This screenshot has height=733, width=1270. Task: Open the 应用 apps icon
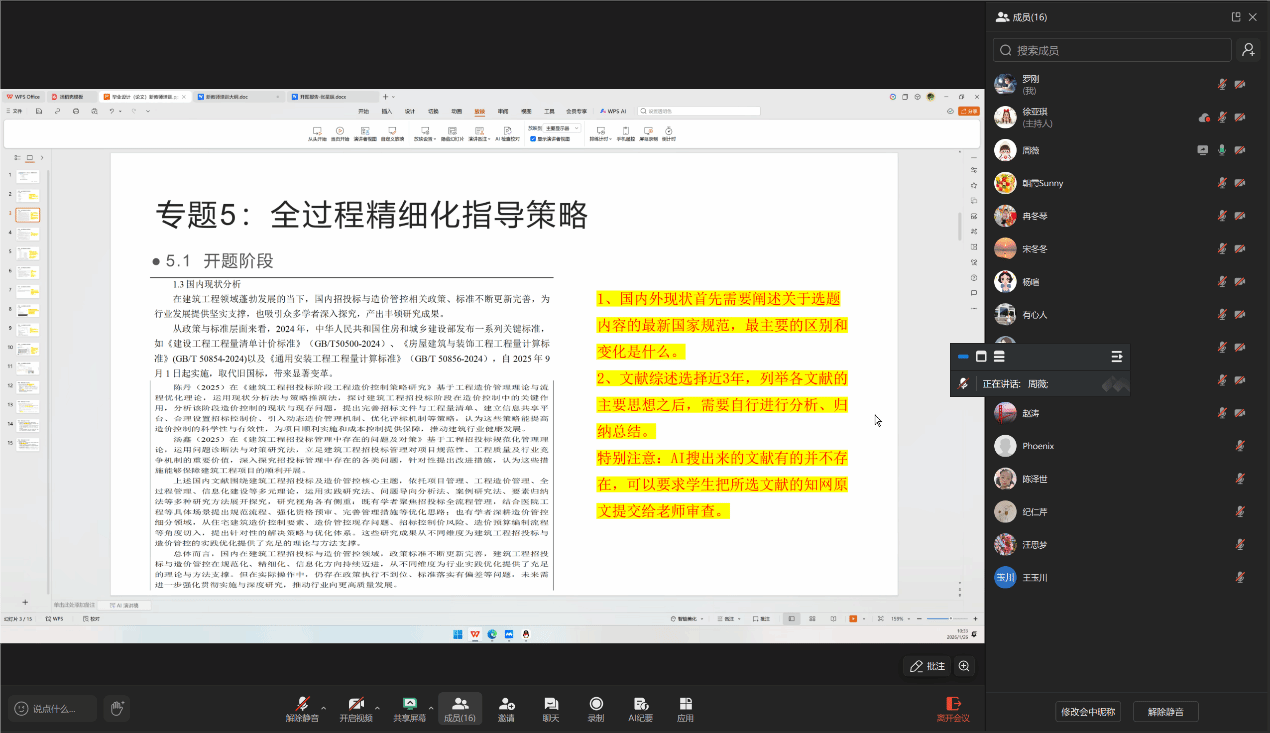tap(685, 708)
